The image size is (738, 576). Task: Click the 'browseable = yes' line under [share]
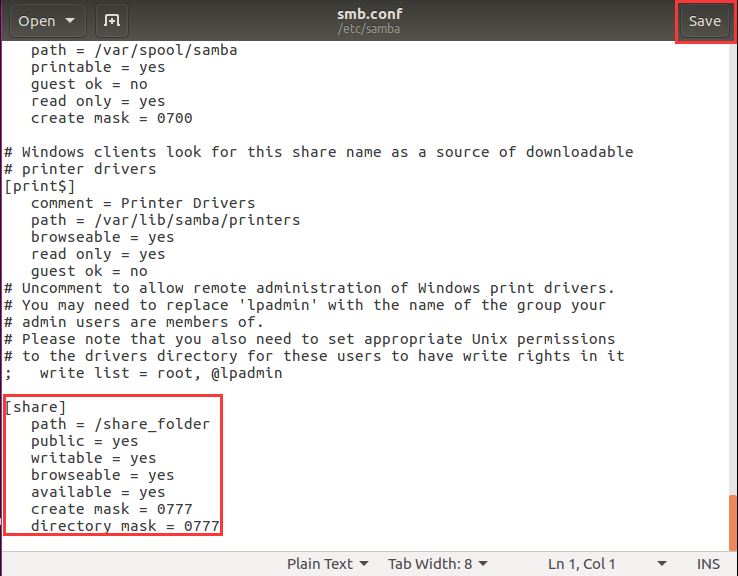pos(102,475)
